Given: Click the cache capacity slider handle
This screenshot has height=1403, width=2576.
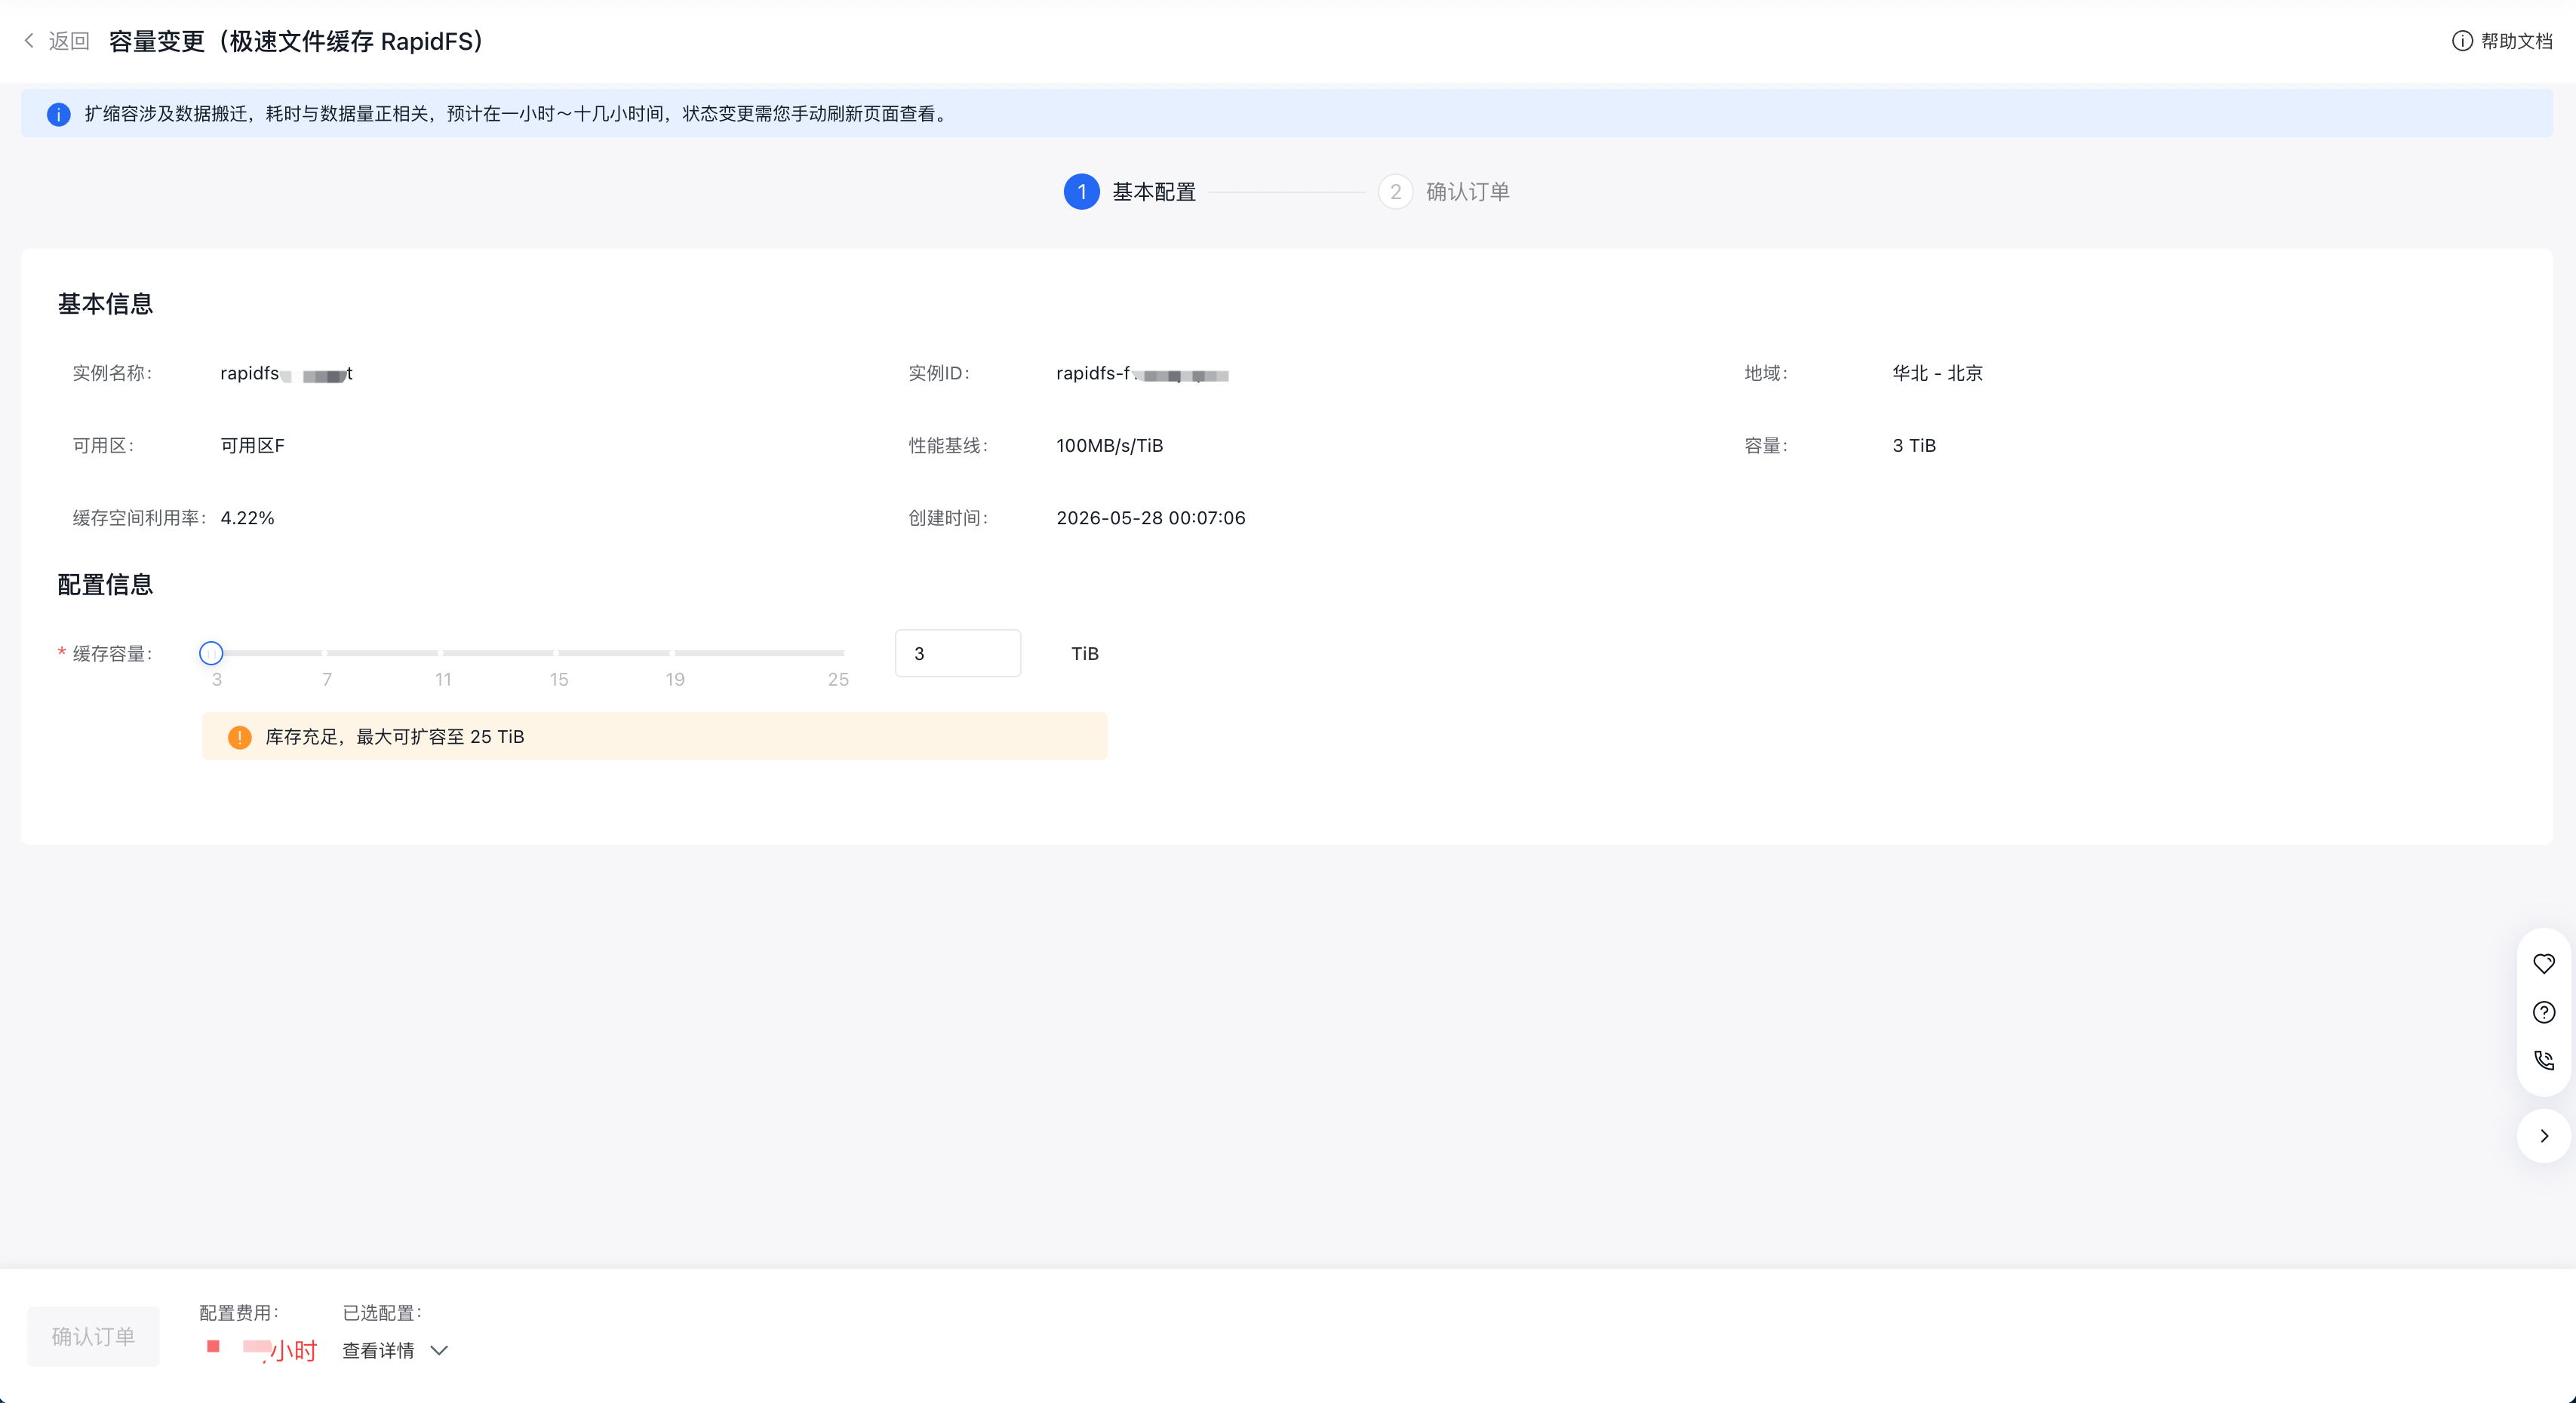Looking at the screenshot, I should [x=211, y=653].
